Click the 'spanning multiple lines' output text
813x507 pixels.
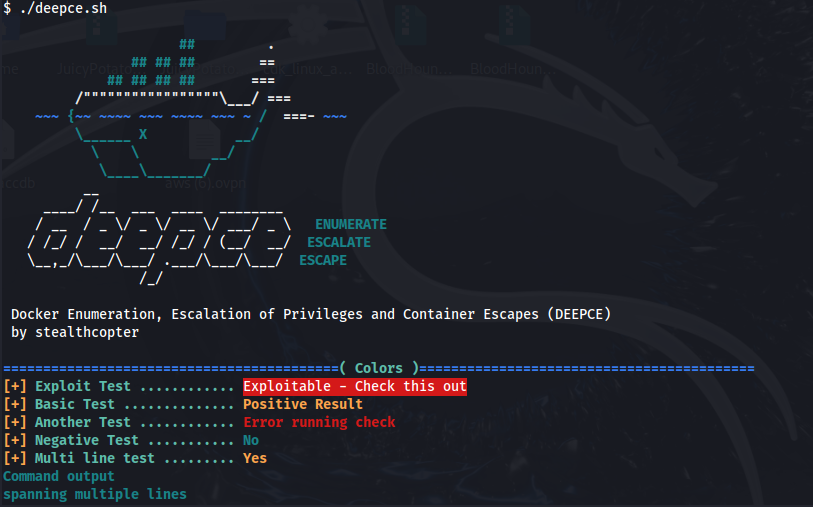pyautogui.click(x=94, y=494)
